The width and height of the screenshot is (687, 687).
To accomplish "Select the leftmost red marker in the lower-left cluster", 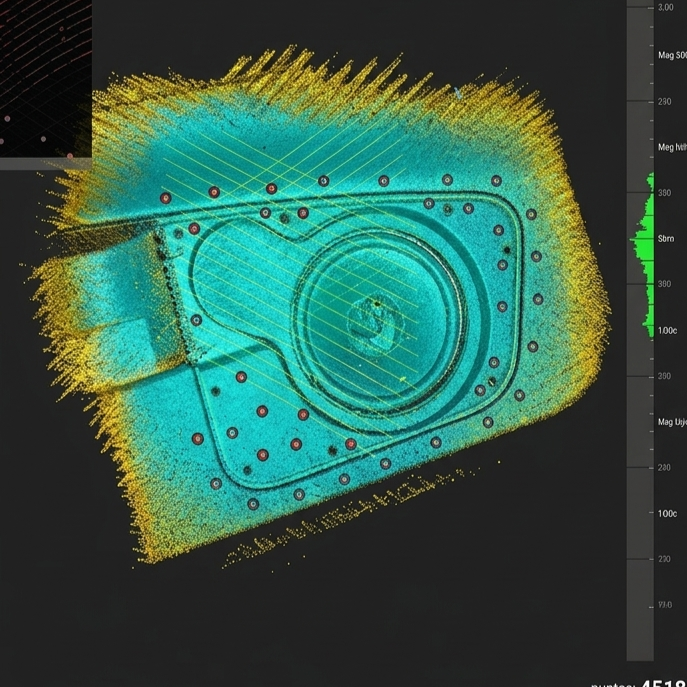I will click(x=198, y=439).
